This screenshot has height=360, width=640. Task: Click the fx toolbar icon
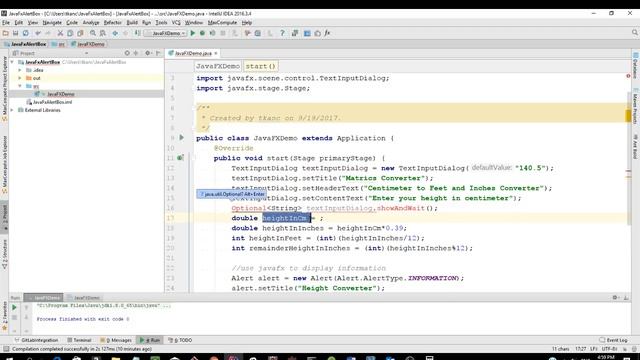tap(327, 33)
